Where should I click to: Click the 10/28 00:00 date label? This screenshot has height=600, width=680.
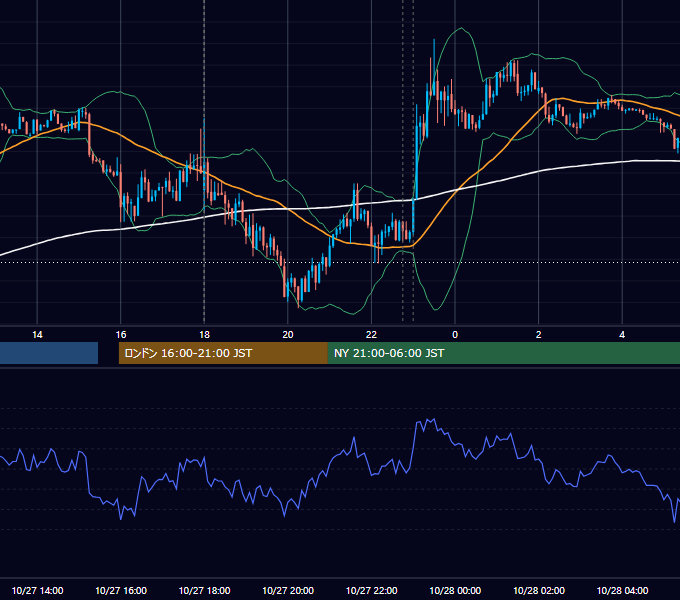pyautogui.click(x=455, y=590)
